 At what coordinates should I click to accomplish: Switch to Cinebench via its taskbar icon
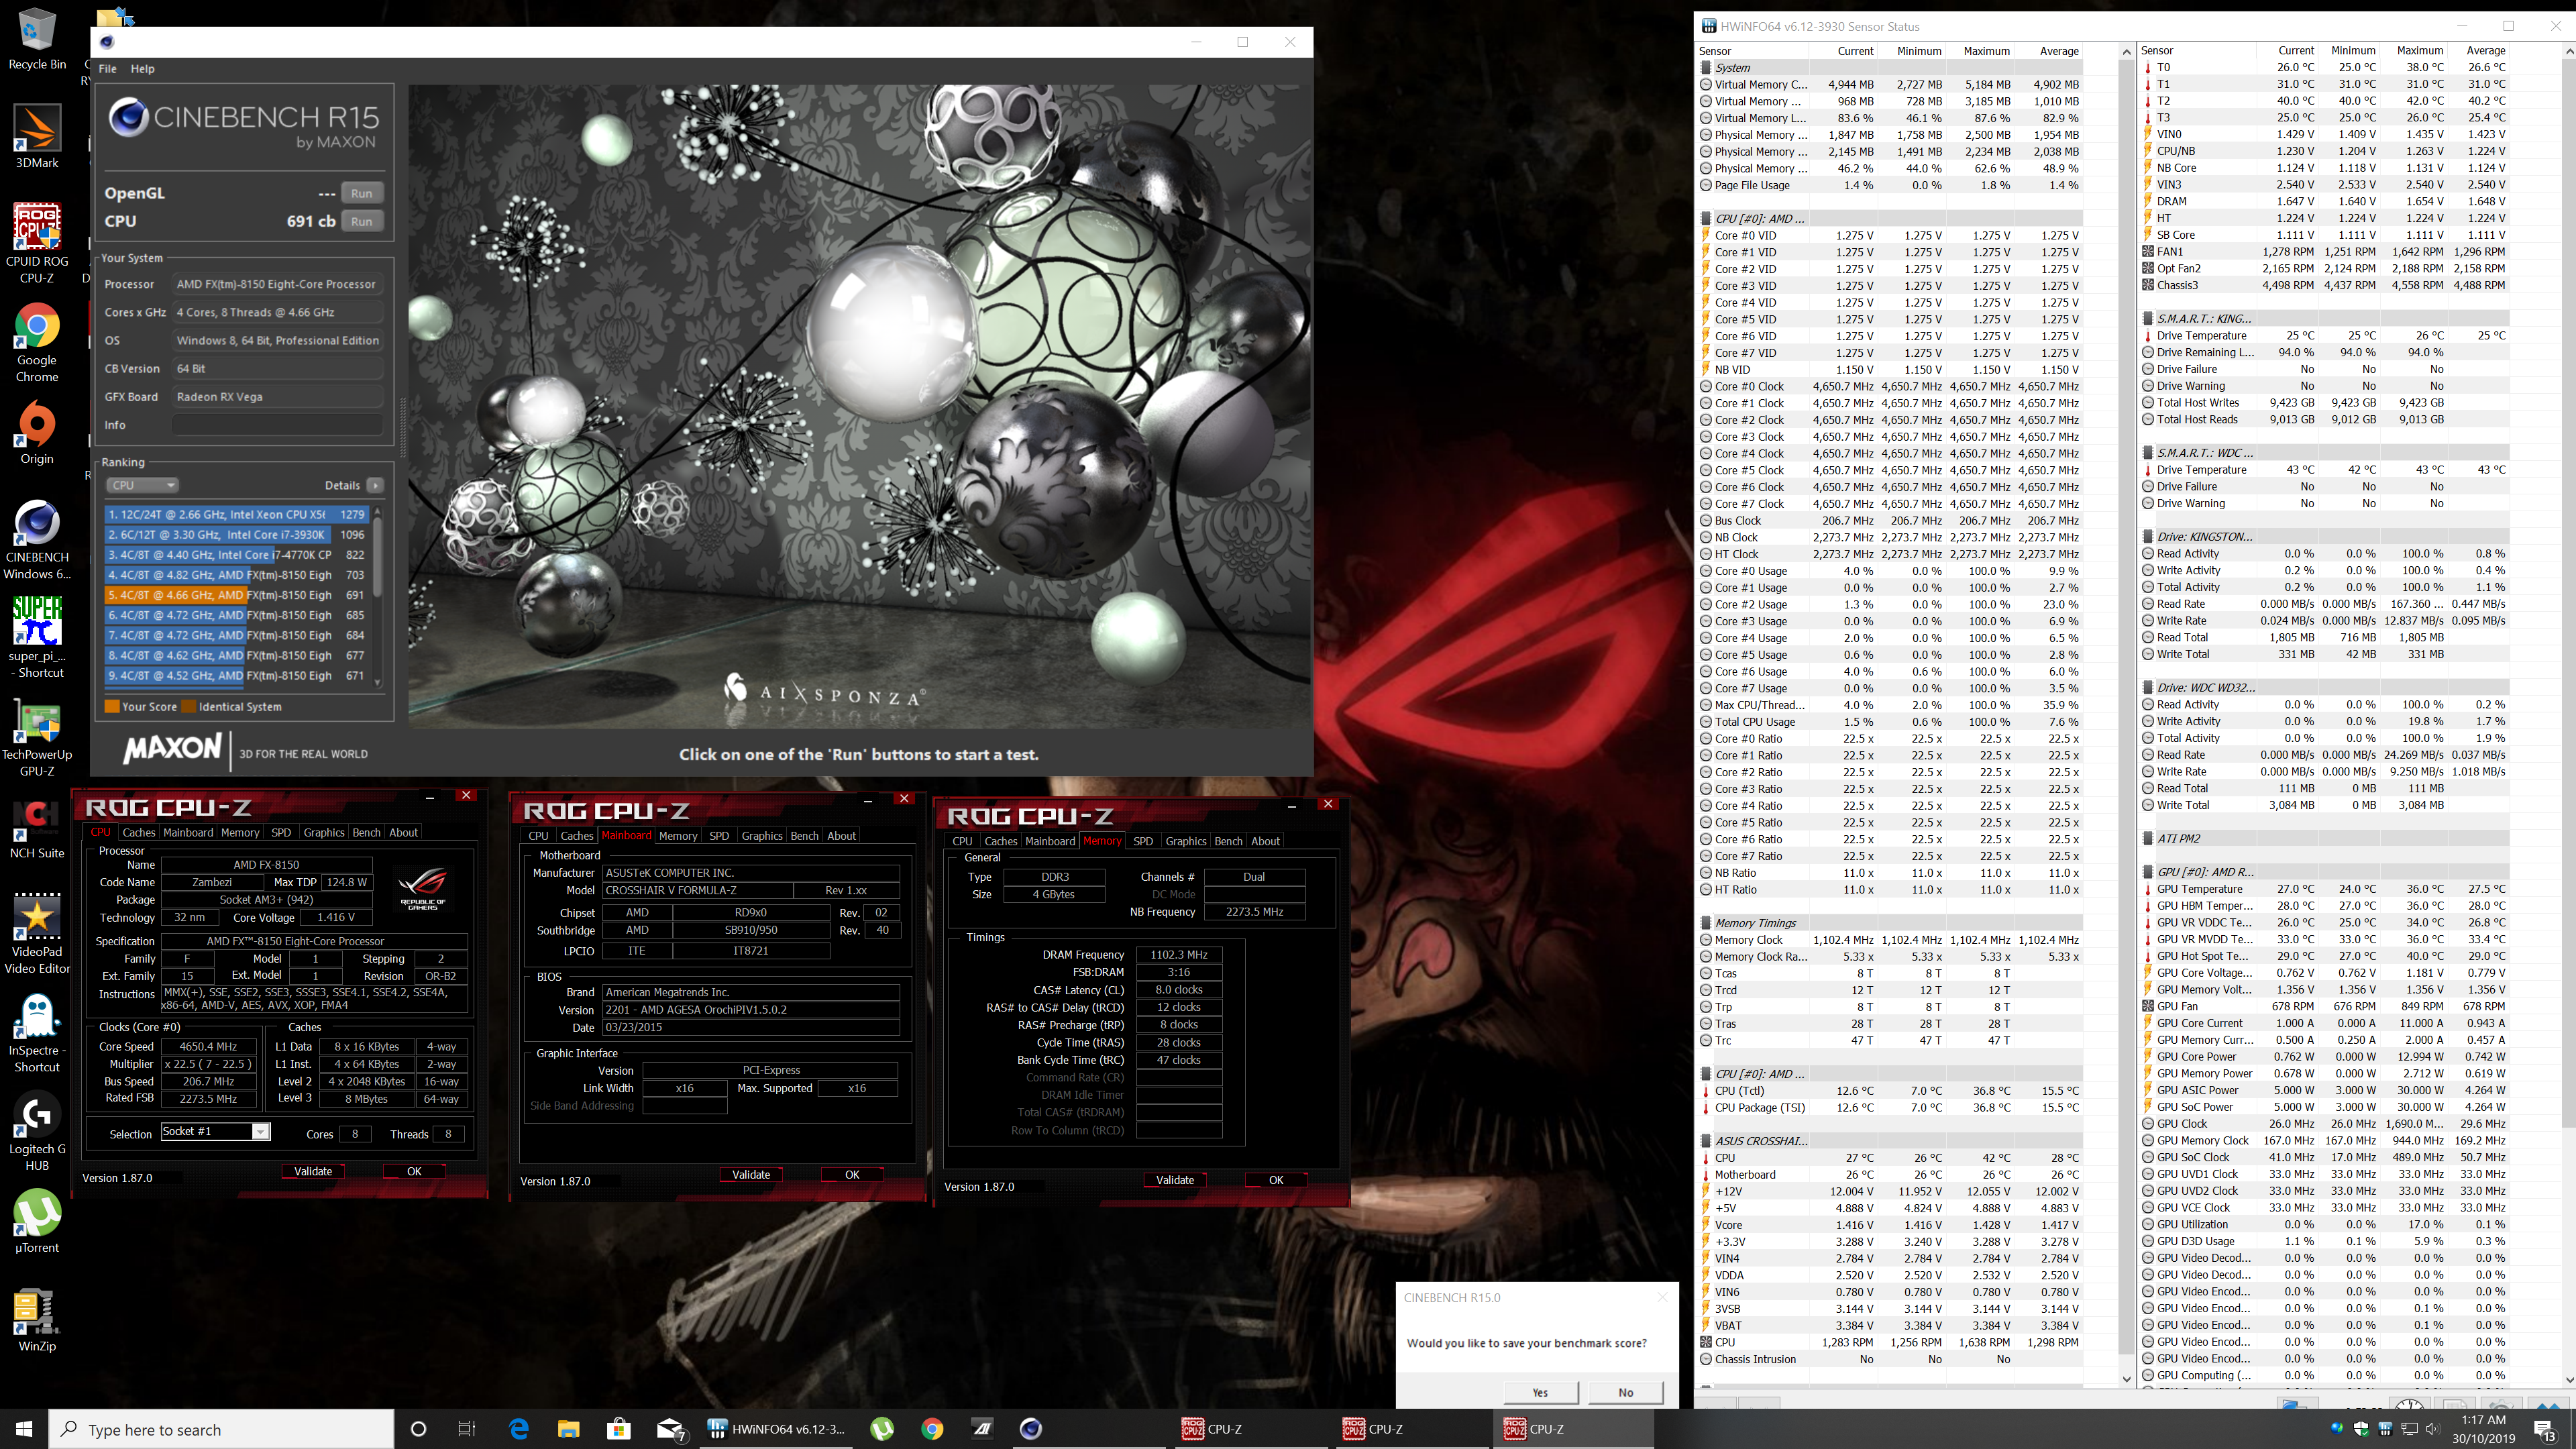[x=1030, y=1429]
